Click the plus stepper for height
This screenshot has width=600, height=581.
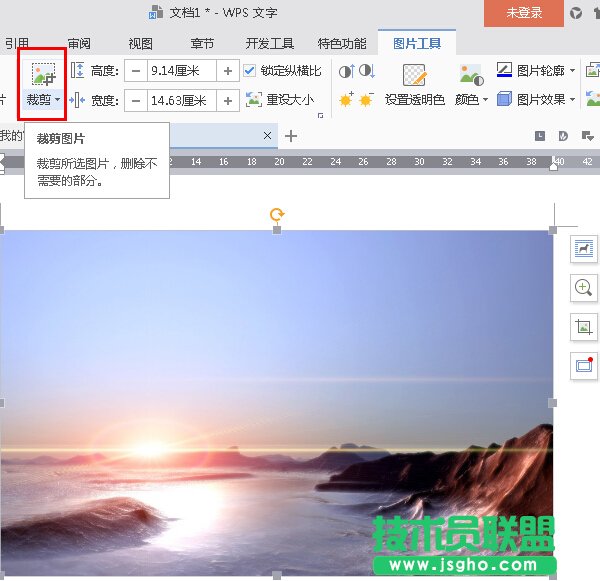228,71
